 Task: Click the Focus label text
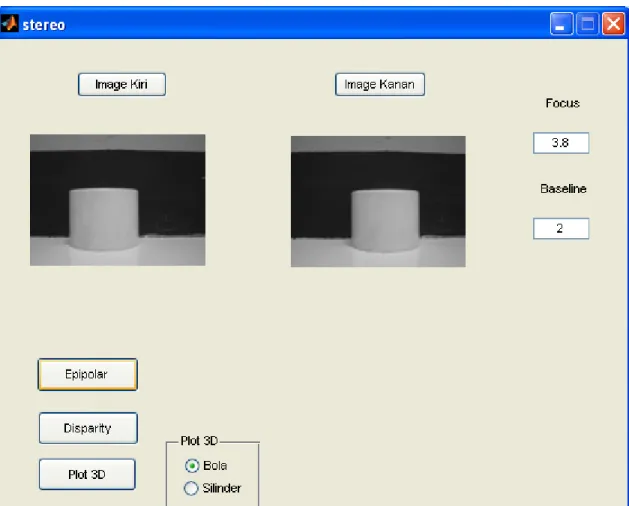click(562, 104)
